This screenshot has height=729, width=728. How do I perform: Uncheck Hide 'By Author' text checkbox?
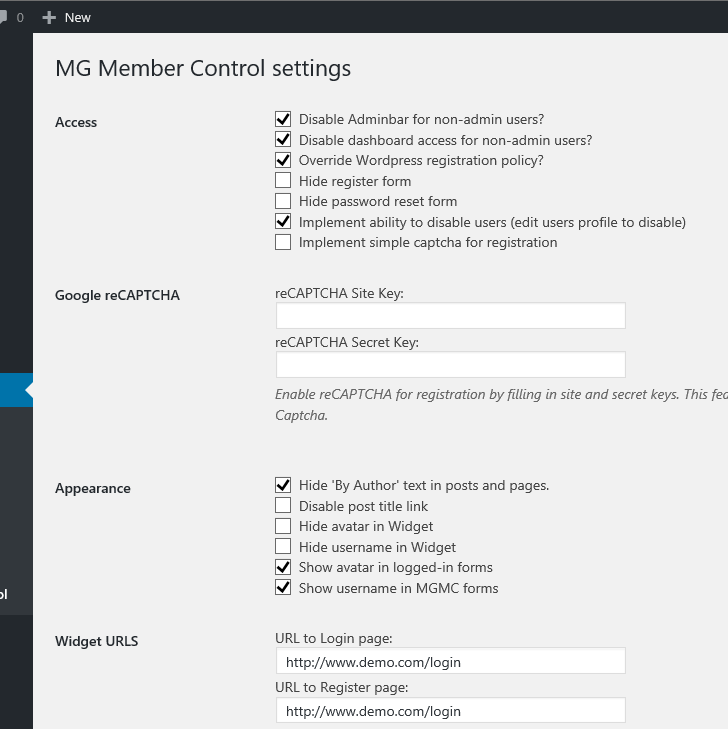point(283,485)
